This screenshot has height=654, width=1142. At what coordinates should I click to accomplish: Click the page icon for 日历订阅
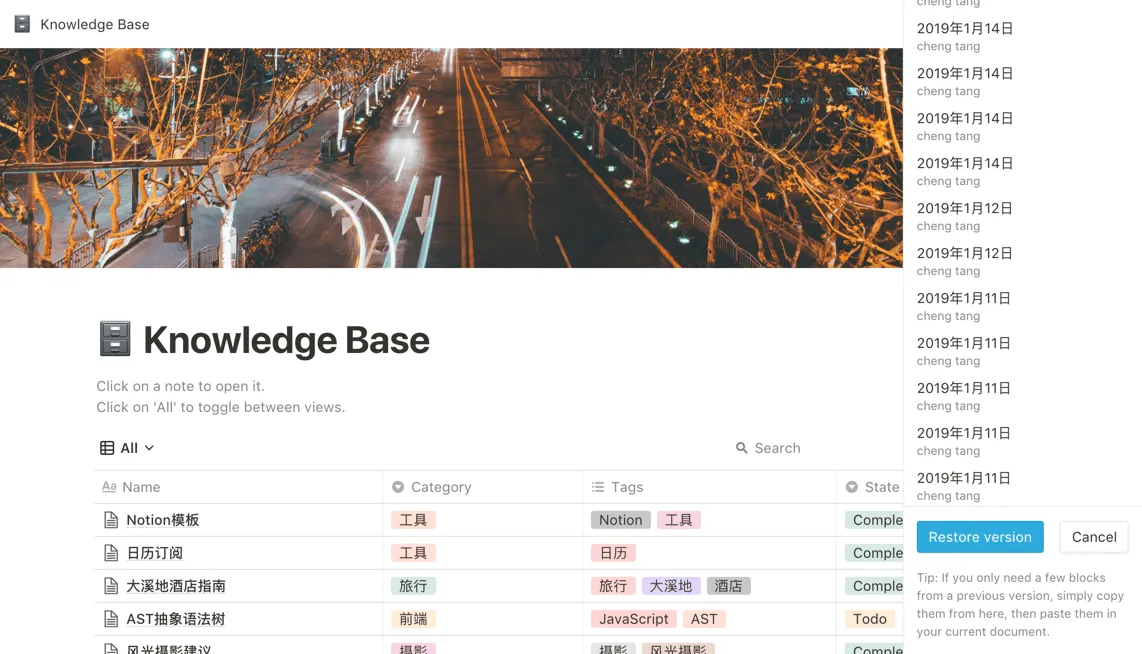point(111,553)
